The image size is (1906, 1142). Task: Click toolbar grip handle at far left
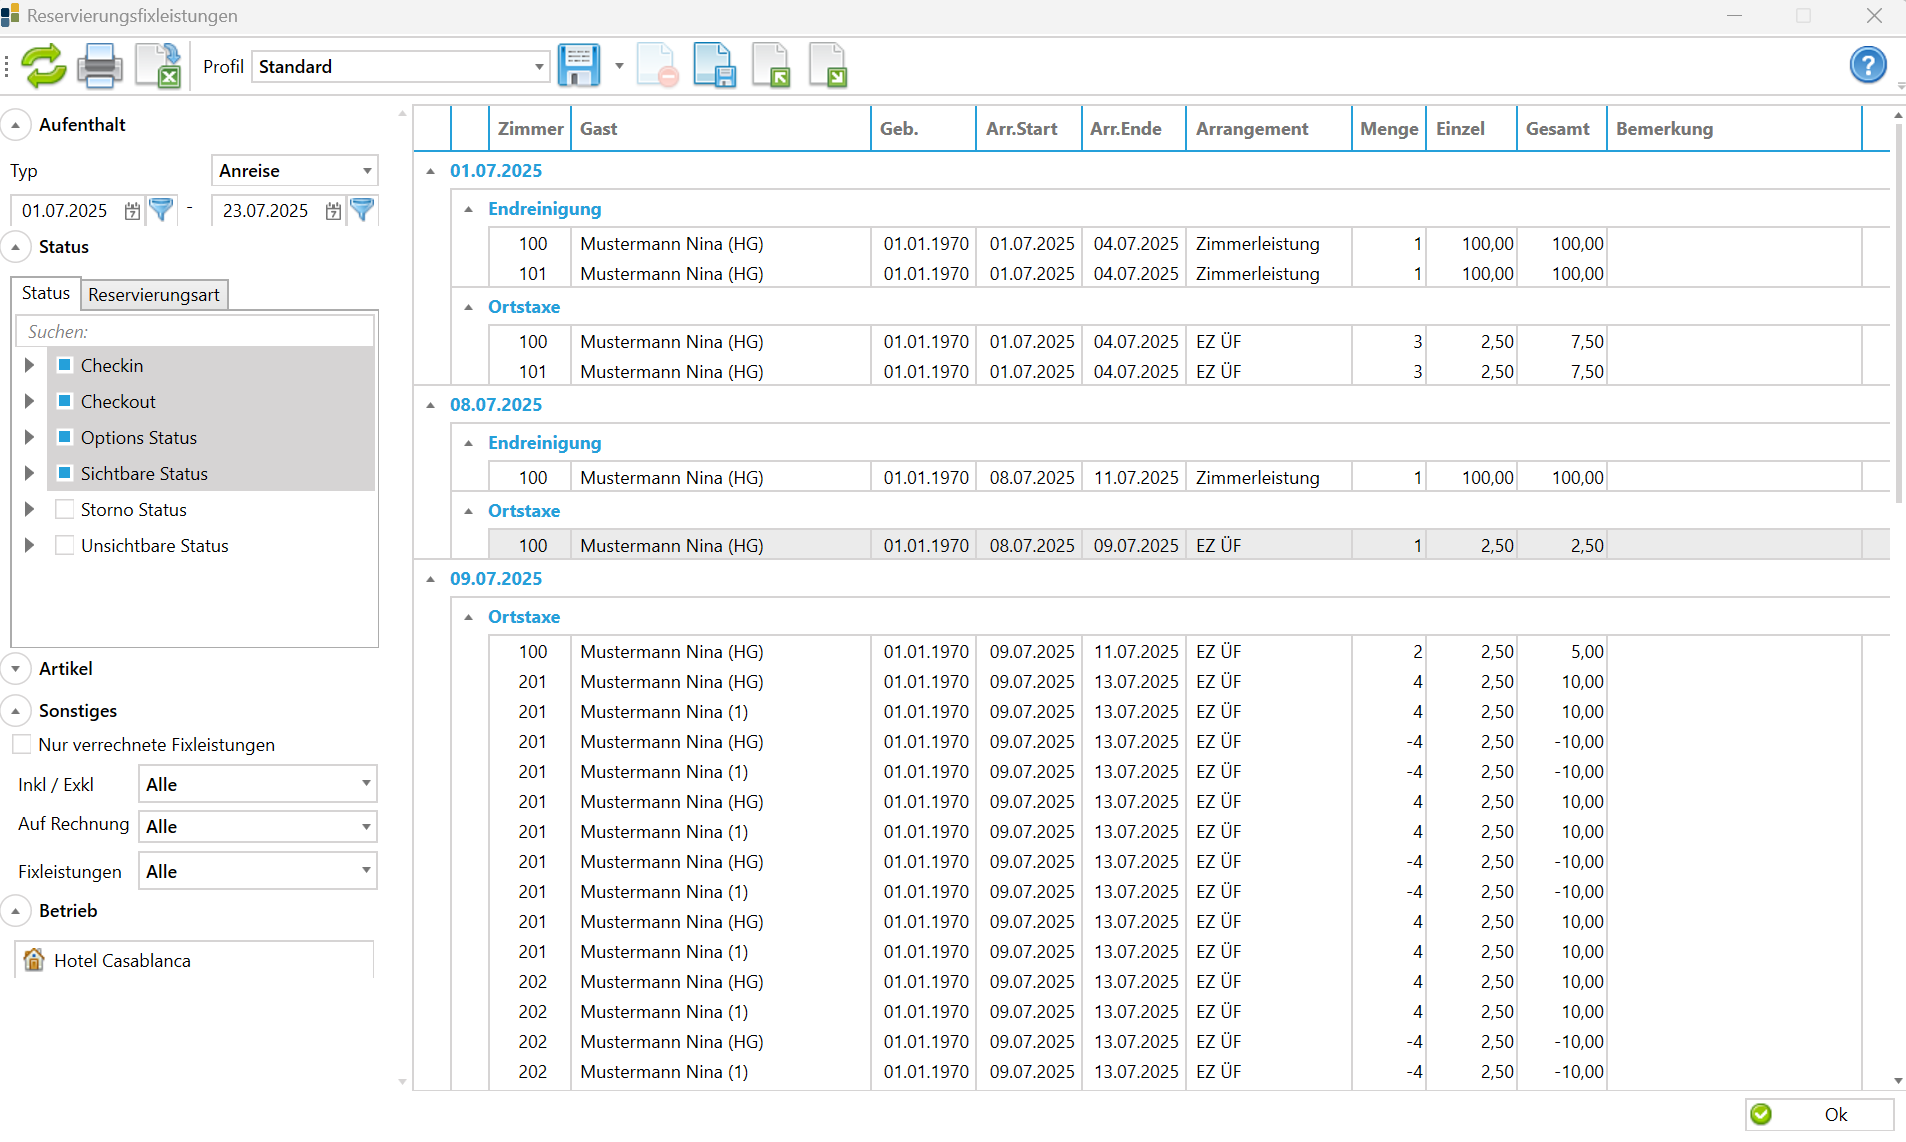tap(7, 66)
